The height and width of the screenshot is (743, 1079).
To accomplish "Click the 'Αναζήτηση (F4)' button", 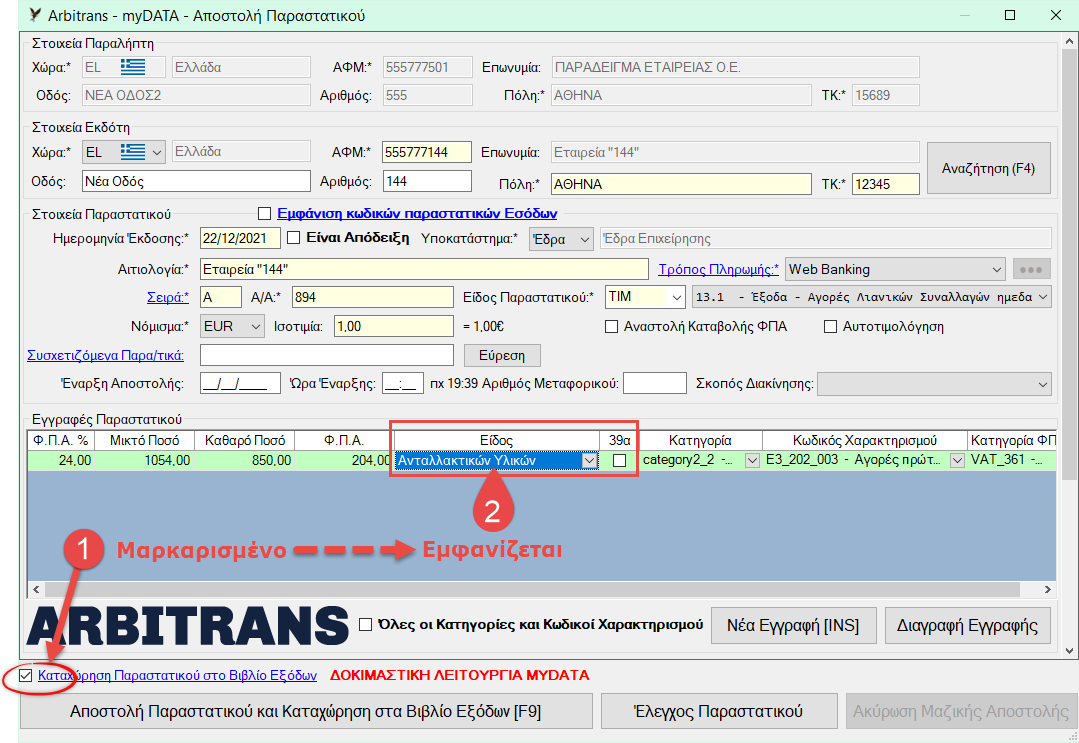I will [988, 169].
